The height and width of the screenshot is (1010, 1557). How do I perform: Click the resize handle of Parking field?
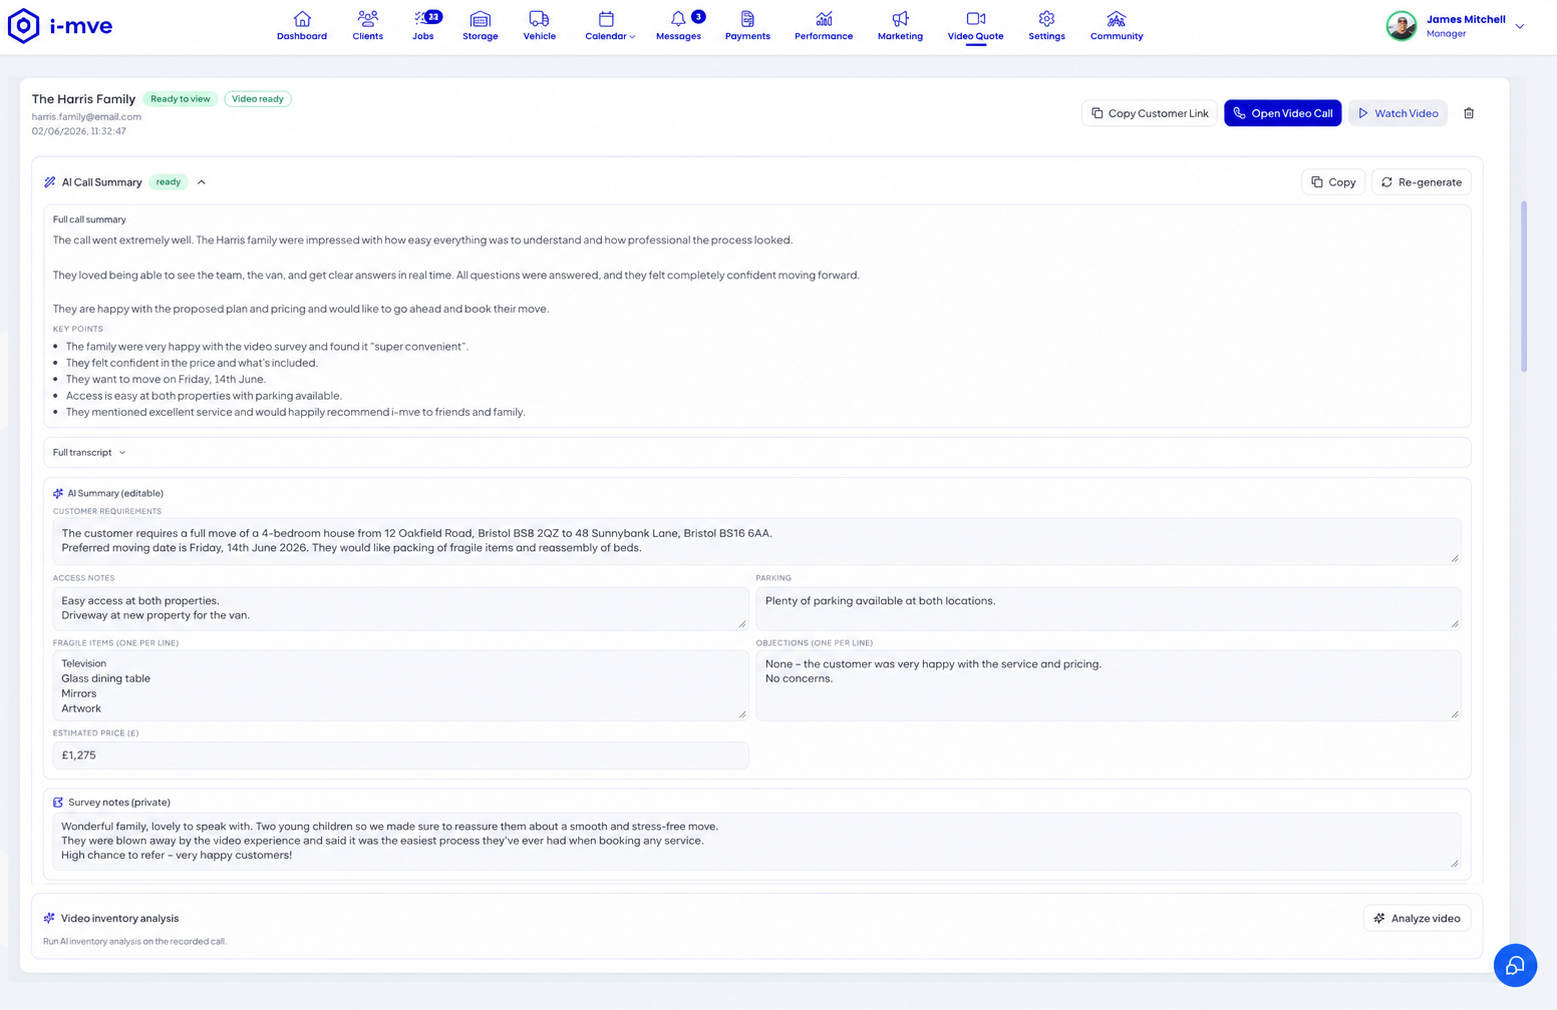(1454, 623)
